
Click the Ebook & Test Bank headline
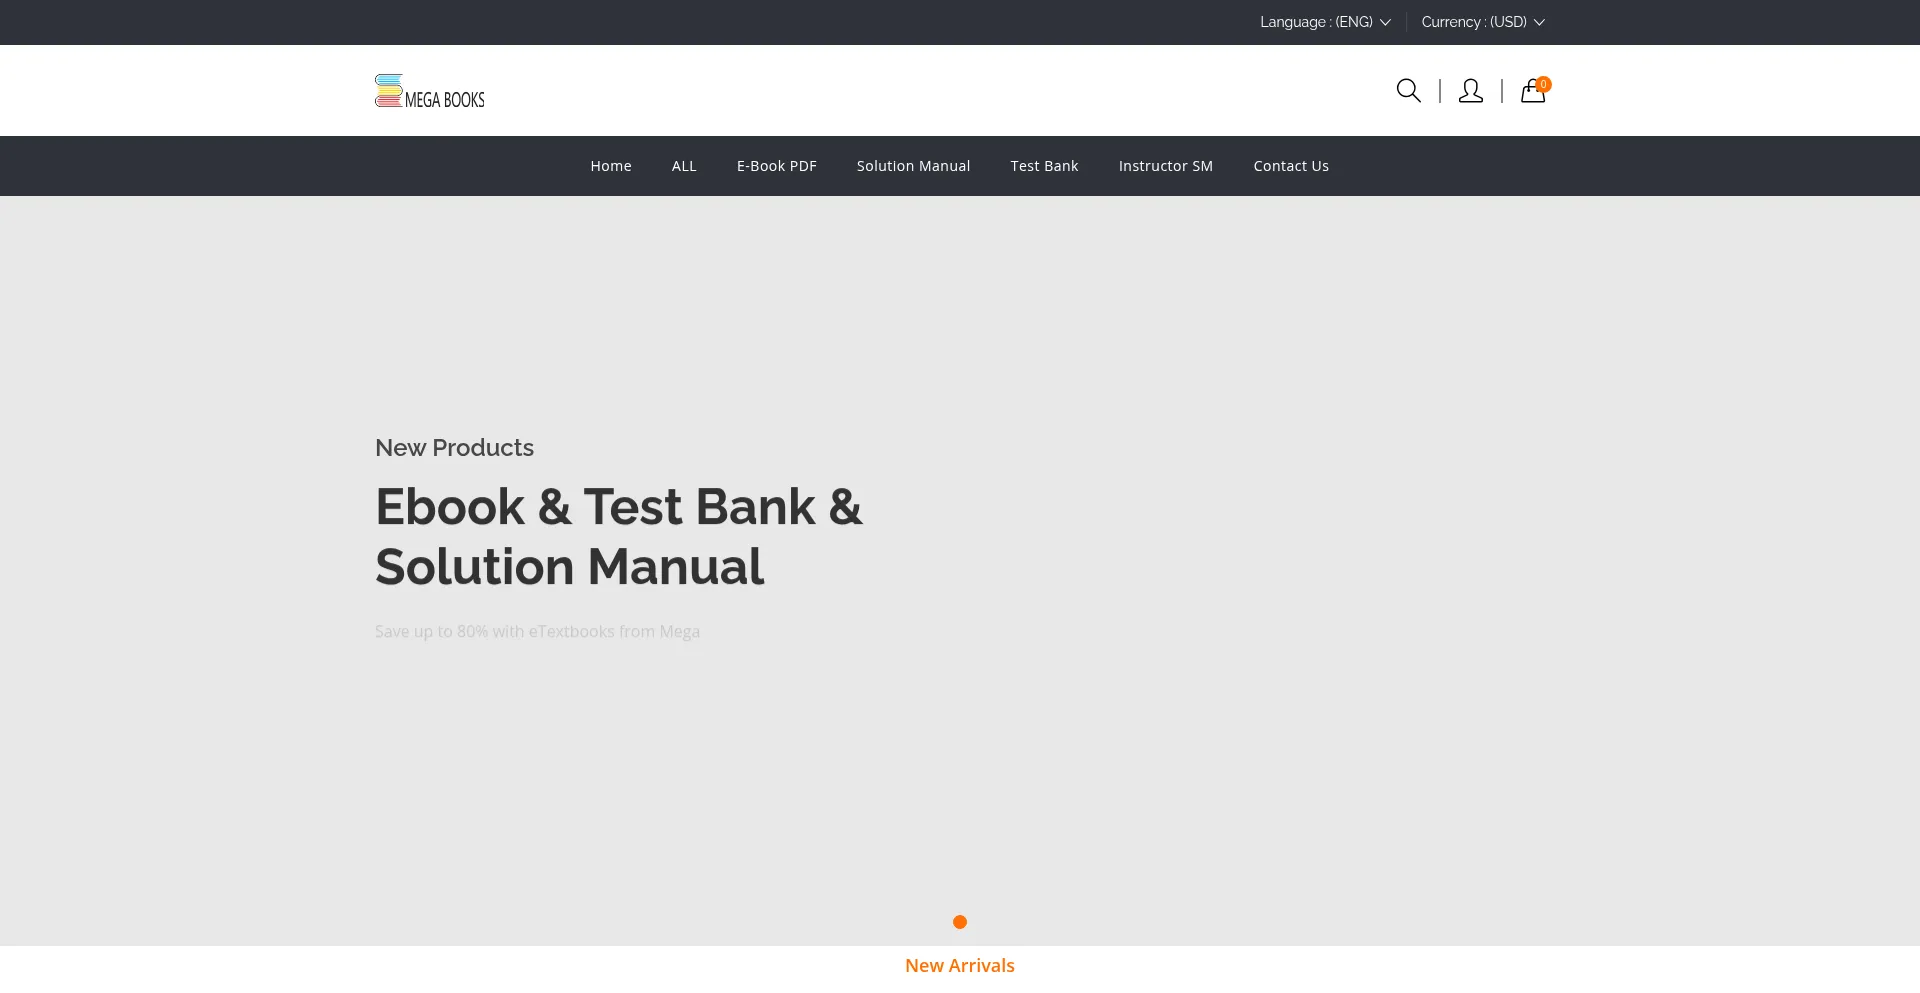click(x=619, y=537)
